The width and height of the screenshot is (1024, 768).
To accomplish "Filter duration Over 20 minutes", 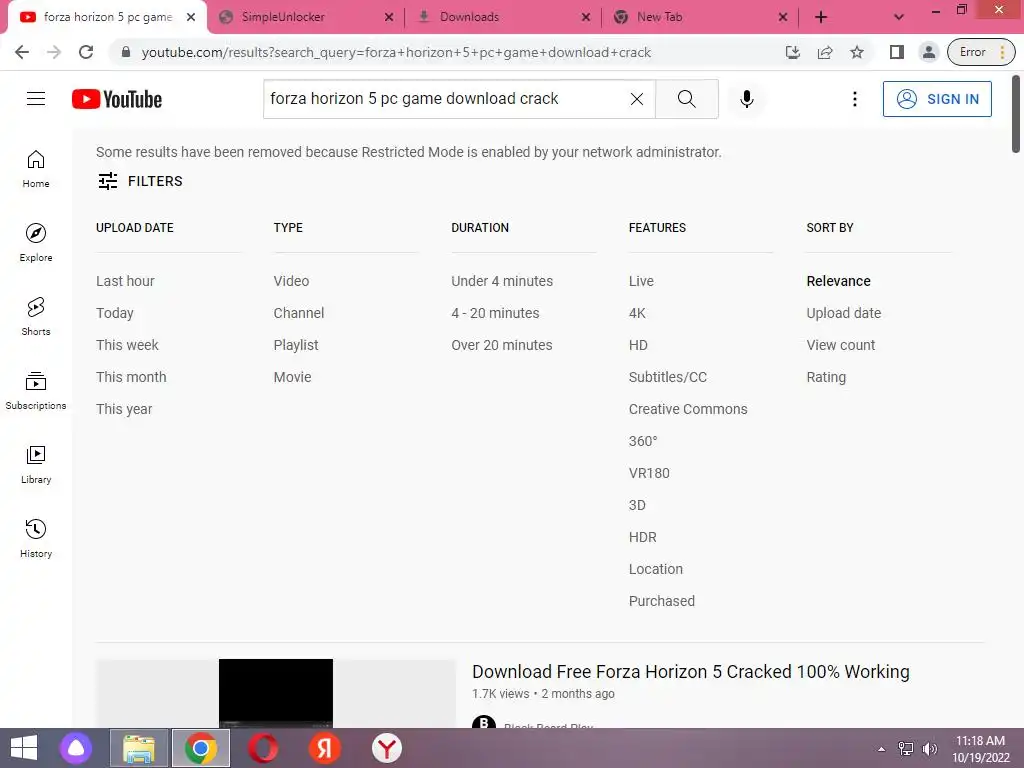I will point(502,345).
